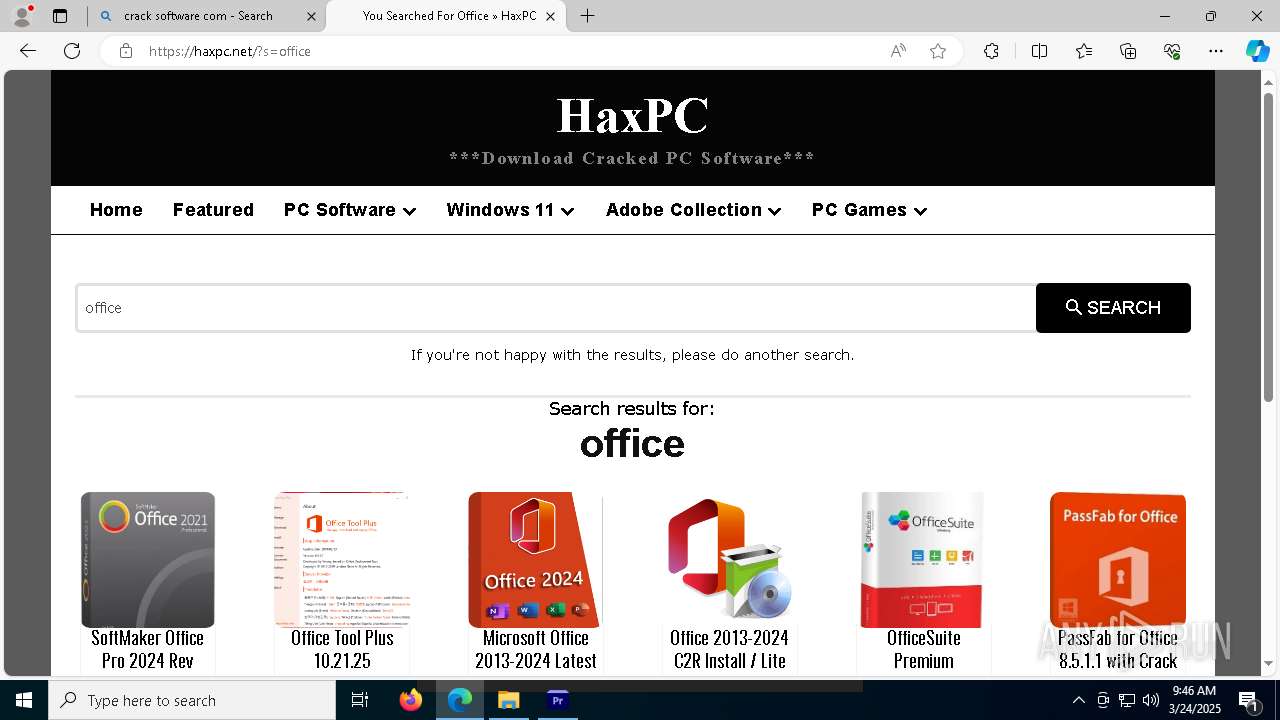Open Settings and more ellipsis menu
Screen dimensions: 1280x720
(x=1216, y=51)
